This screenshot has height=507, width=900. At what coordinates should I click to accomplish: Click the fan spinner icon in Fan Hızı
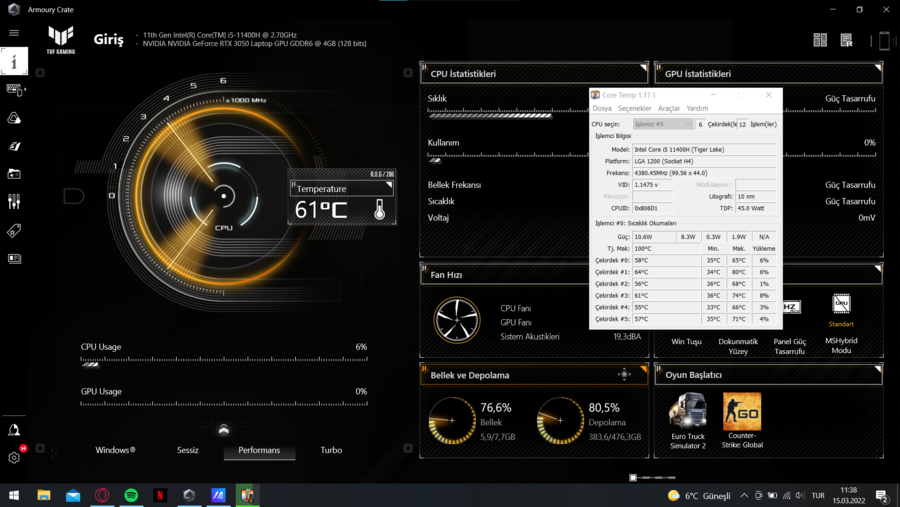point(457,320)
